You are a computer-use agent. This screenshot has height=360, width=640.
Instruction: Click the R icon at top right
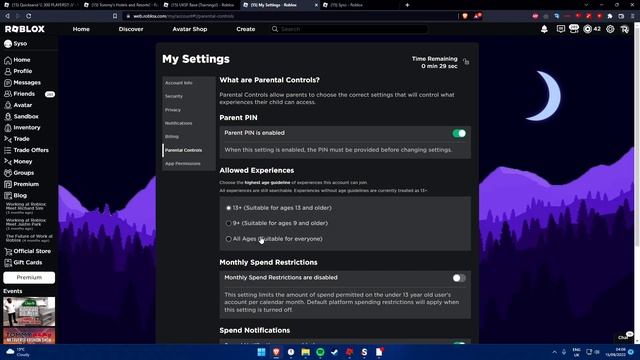click(625, 29)
